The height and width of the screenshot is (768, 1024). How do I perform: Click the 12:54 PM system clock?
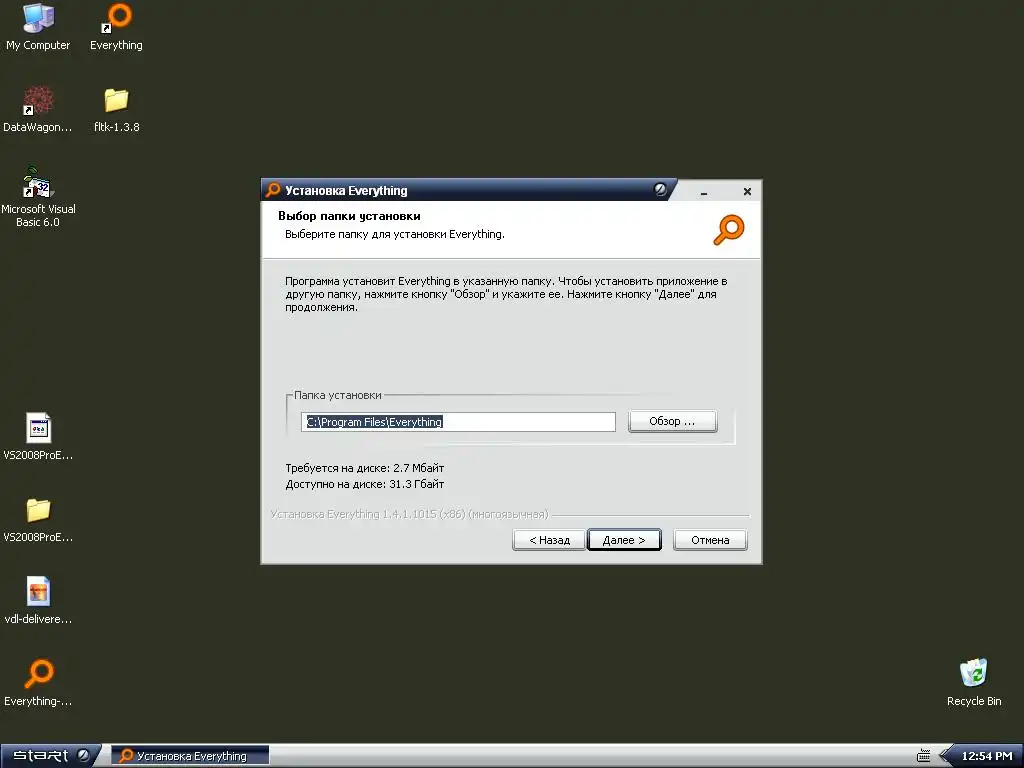coord(987,756)
